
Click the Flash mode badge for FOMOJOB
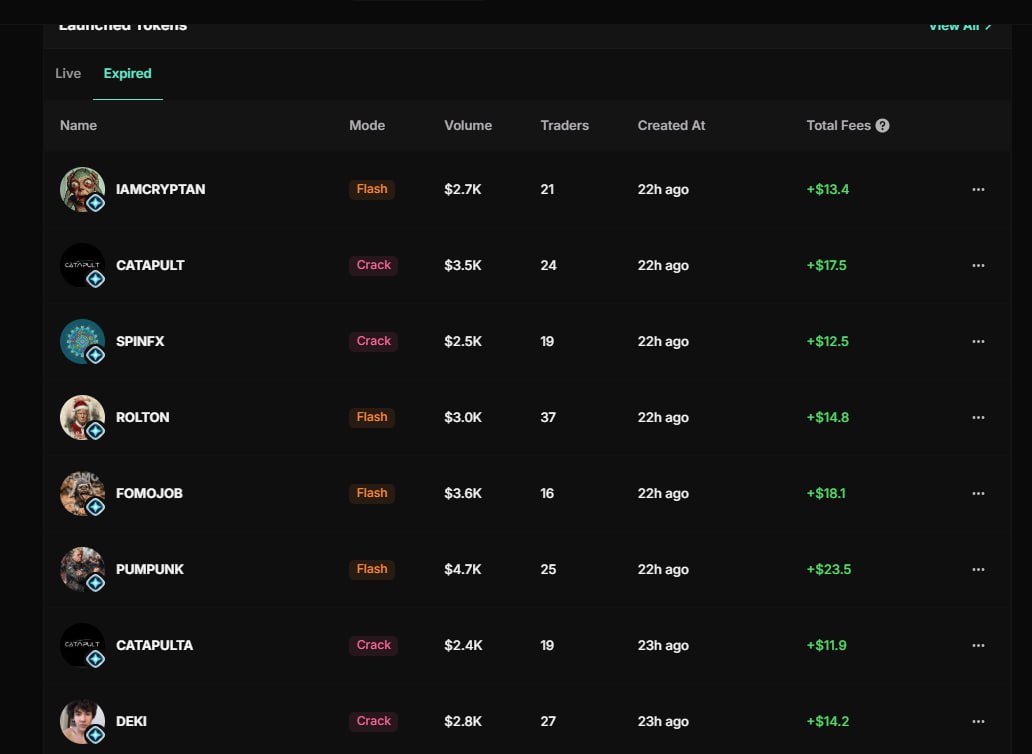[x=372, y=493]
